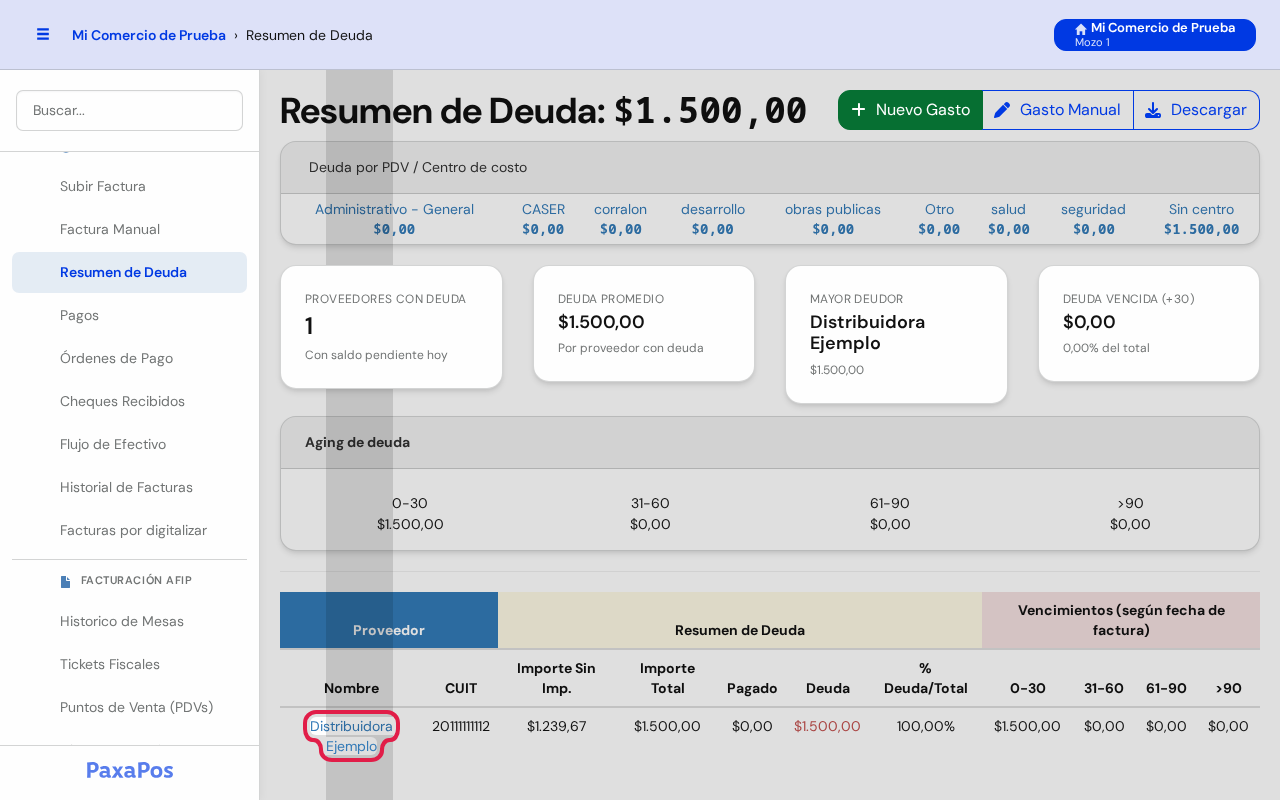Open Historial de Facturas sidebar item

[129, 487]
